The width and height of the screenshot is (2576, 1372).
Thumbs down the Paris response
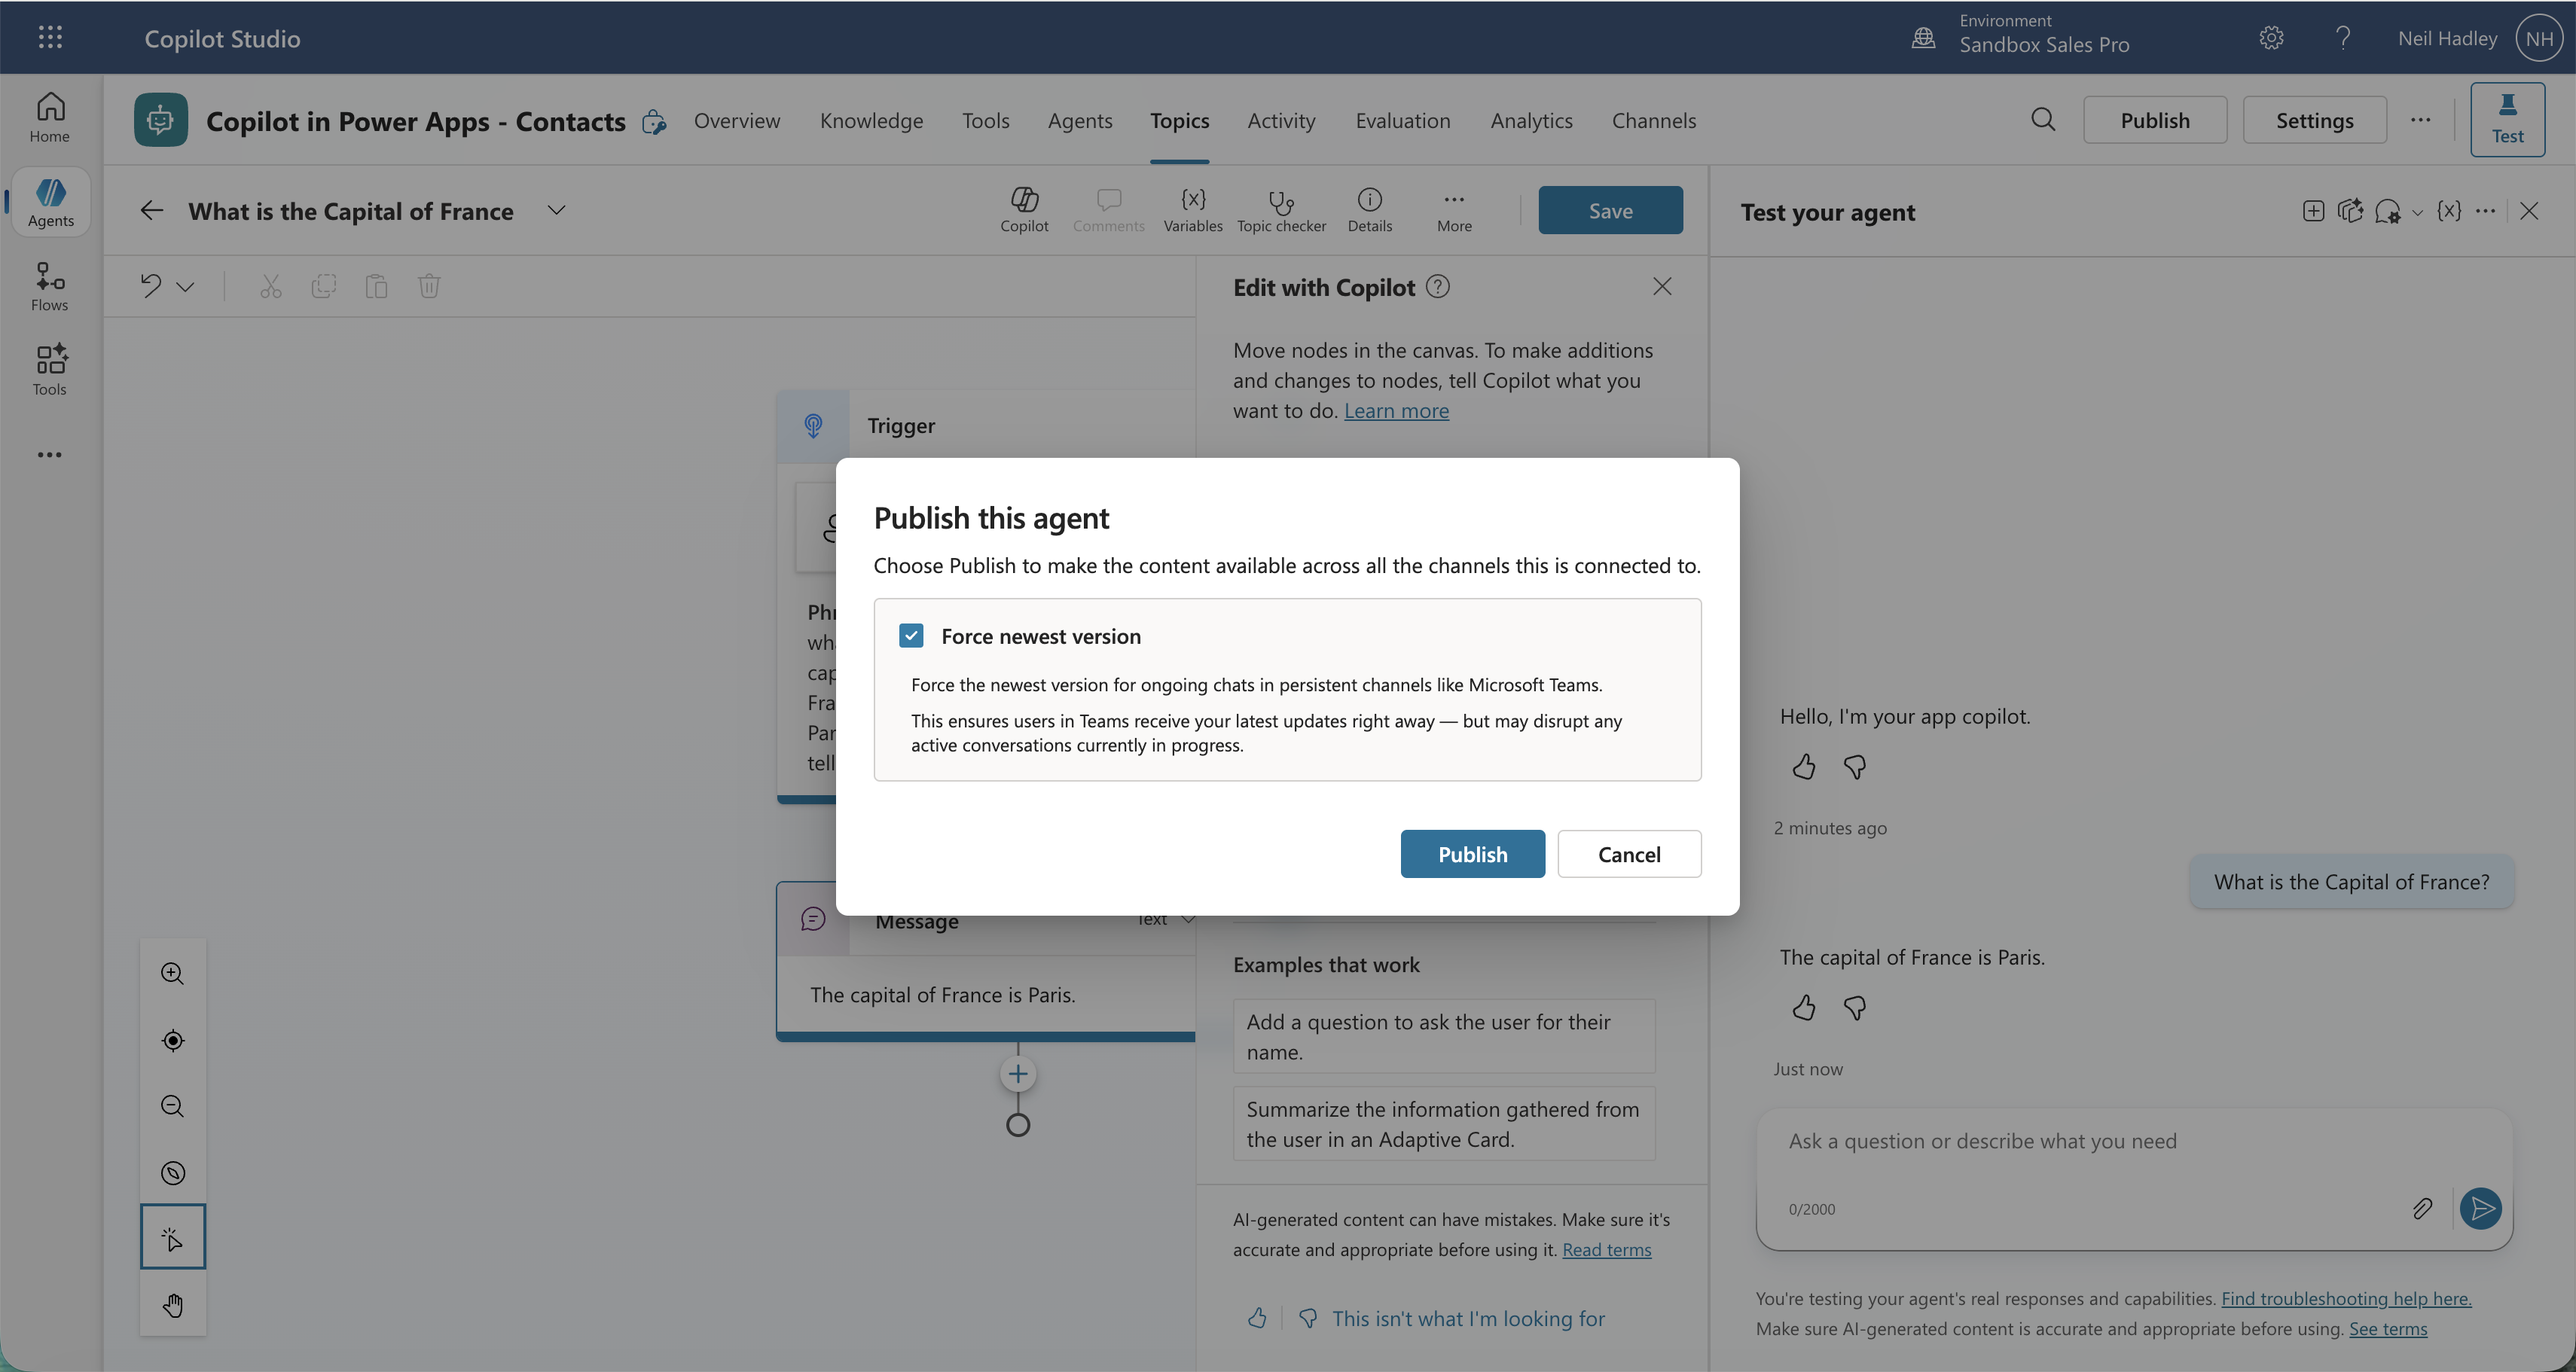click(x=1854, y=1007)
